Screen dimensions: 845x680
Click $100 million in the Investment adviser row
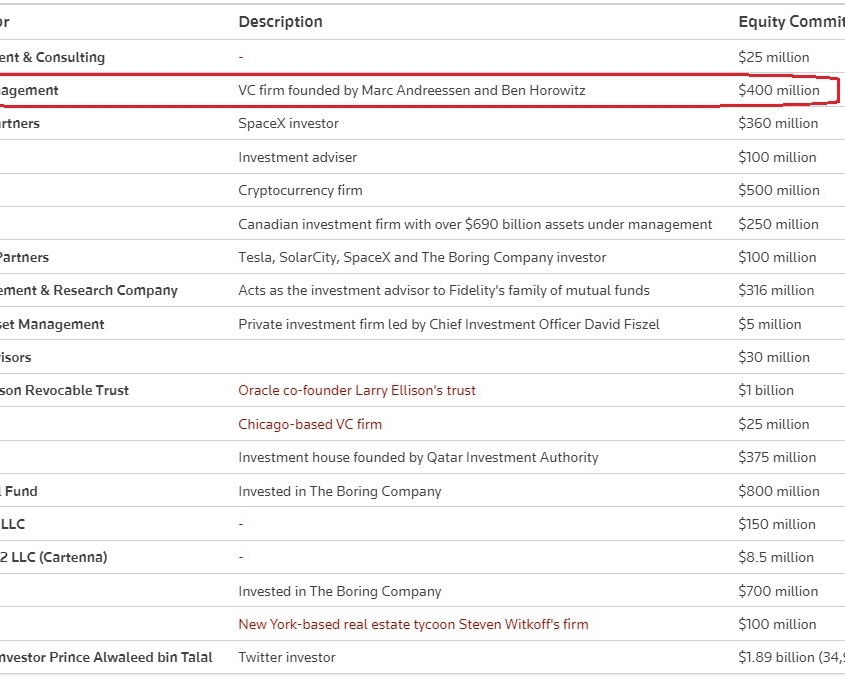coord(777,157)
